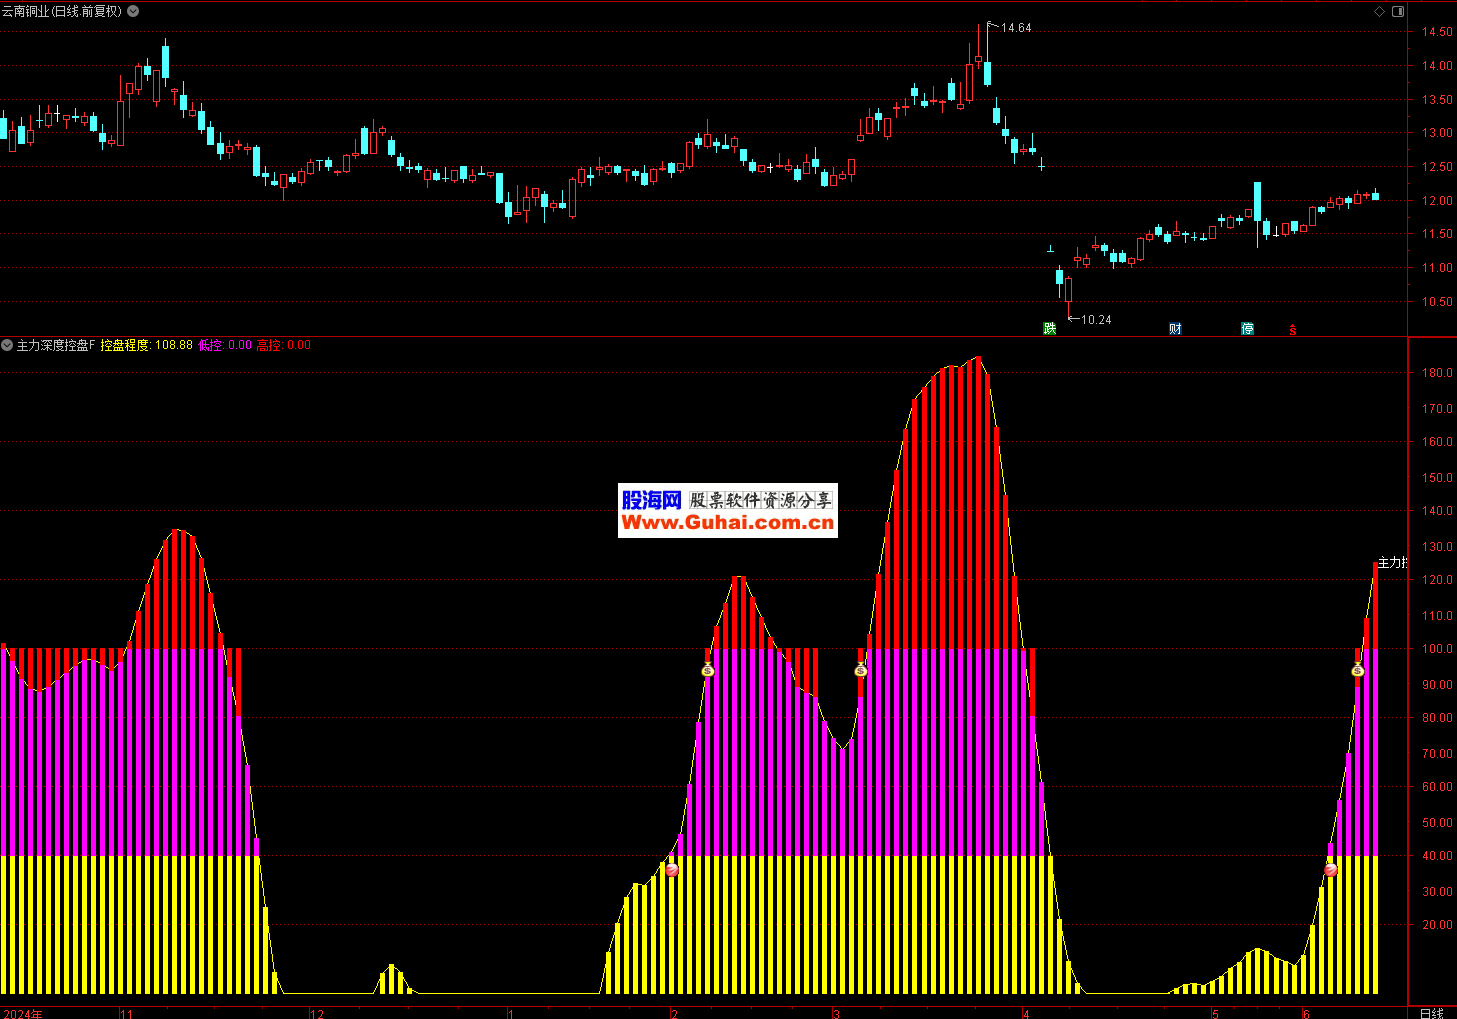Image resolution: width=1457 pixels, height=1019 pixels.
Task: Click the teal 停 info marker
Action: pos(1247,328)
